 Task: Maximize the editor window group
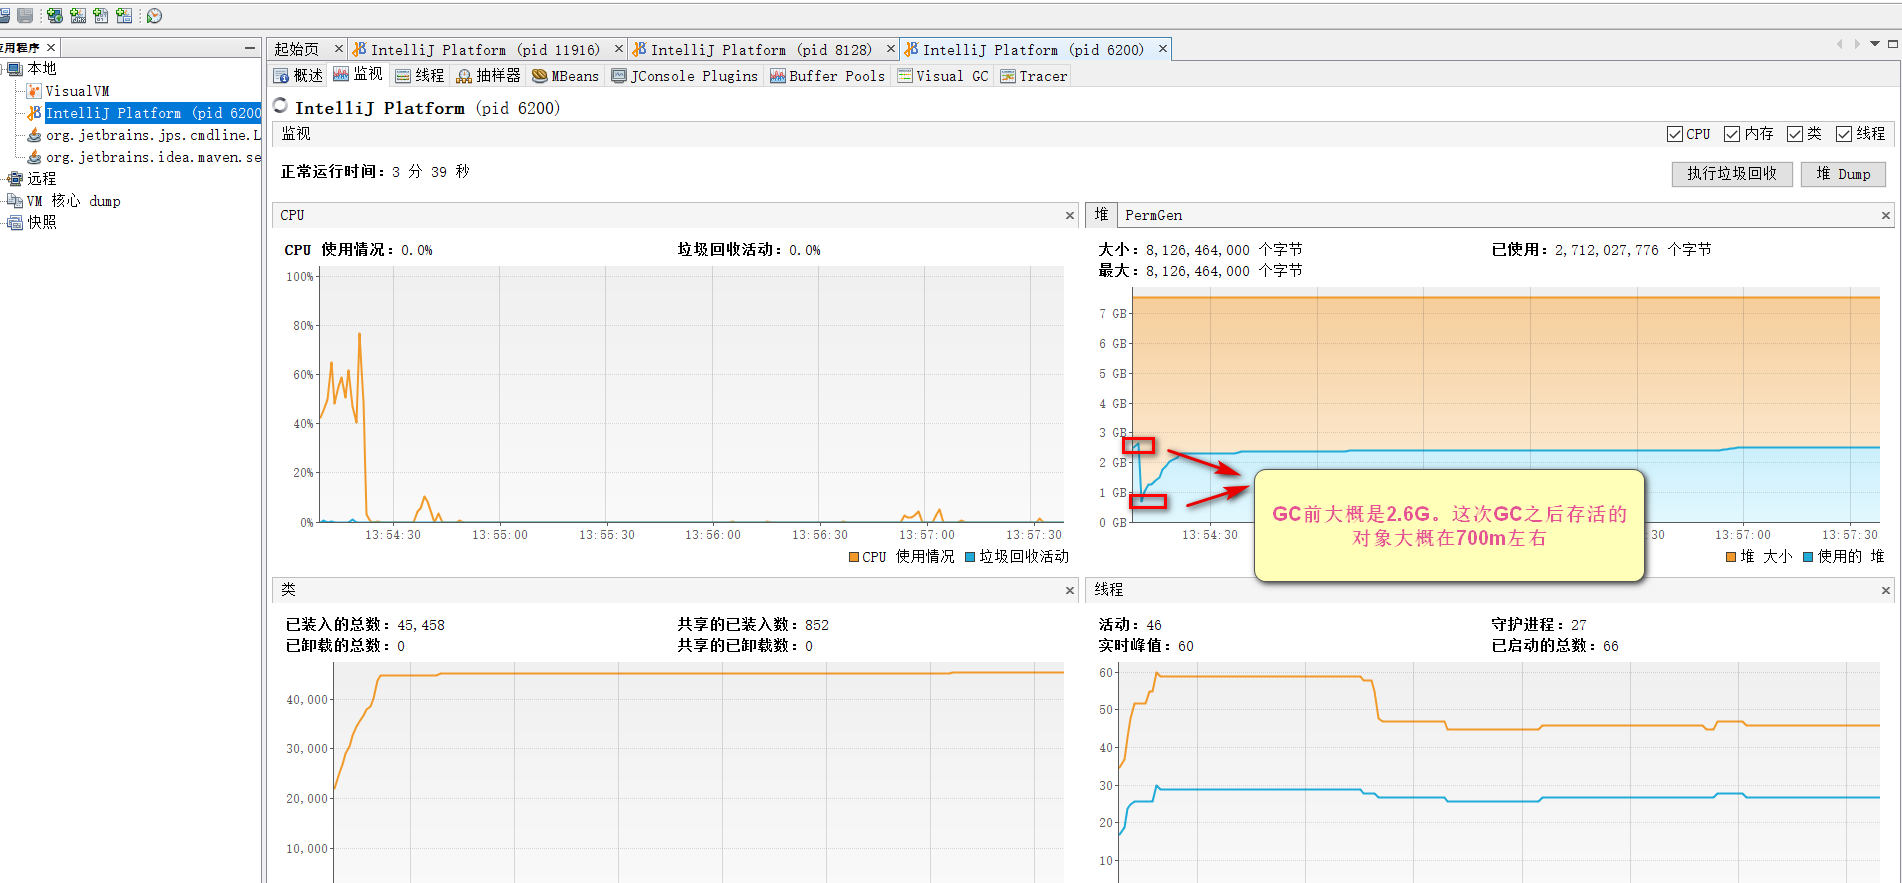(1893, 44)
